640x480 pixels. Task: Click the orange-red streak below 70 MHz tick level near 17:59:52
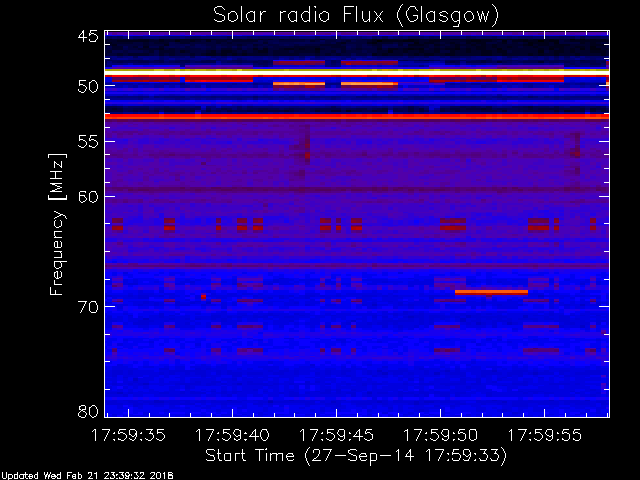[491, 292]
